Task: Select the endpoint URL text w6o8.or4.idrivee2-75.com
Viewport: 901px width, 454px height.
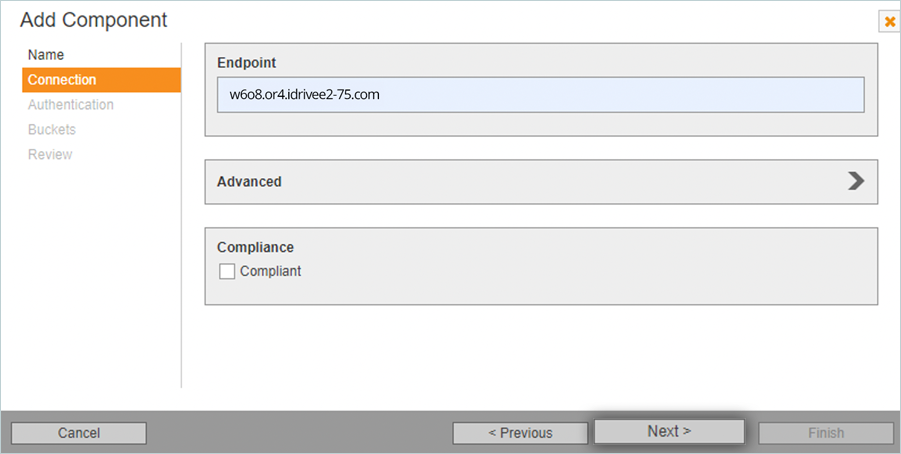Action: (x=304, y=96)
